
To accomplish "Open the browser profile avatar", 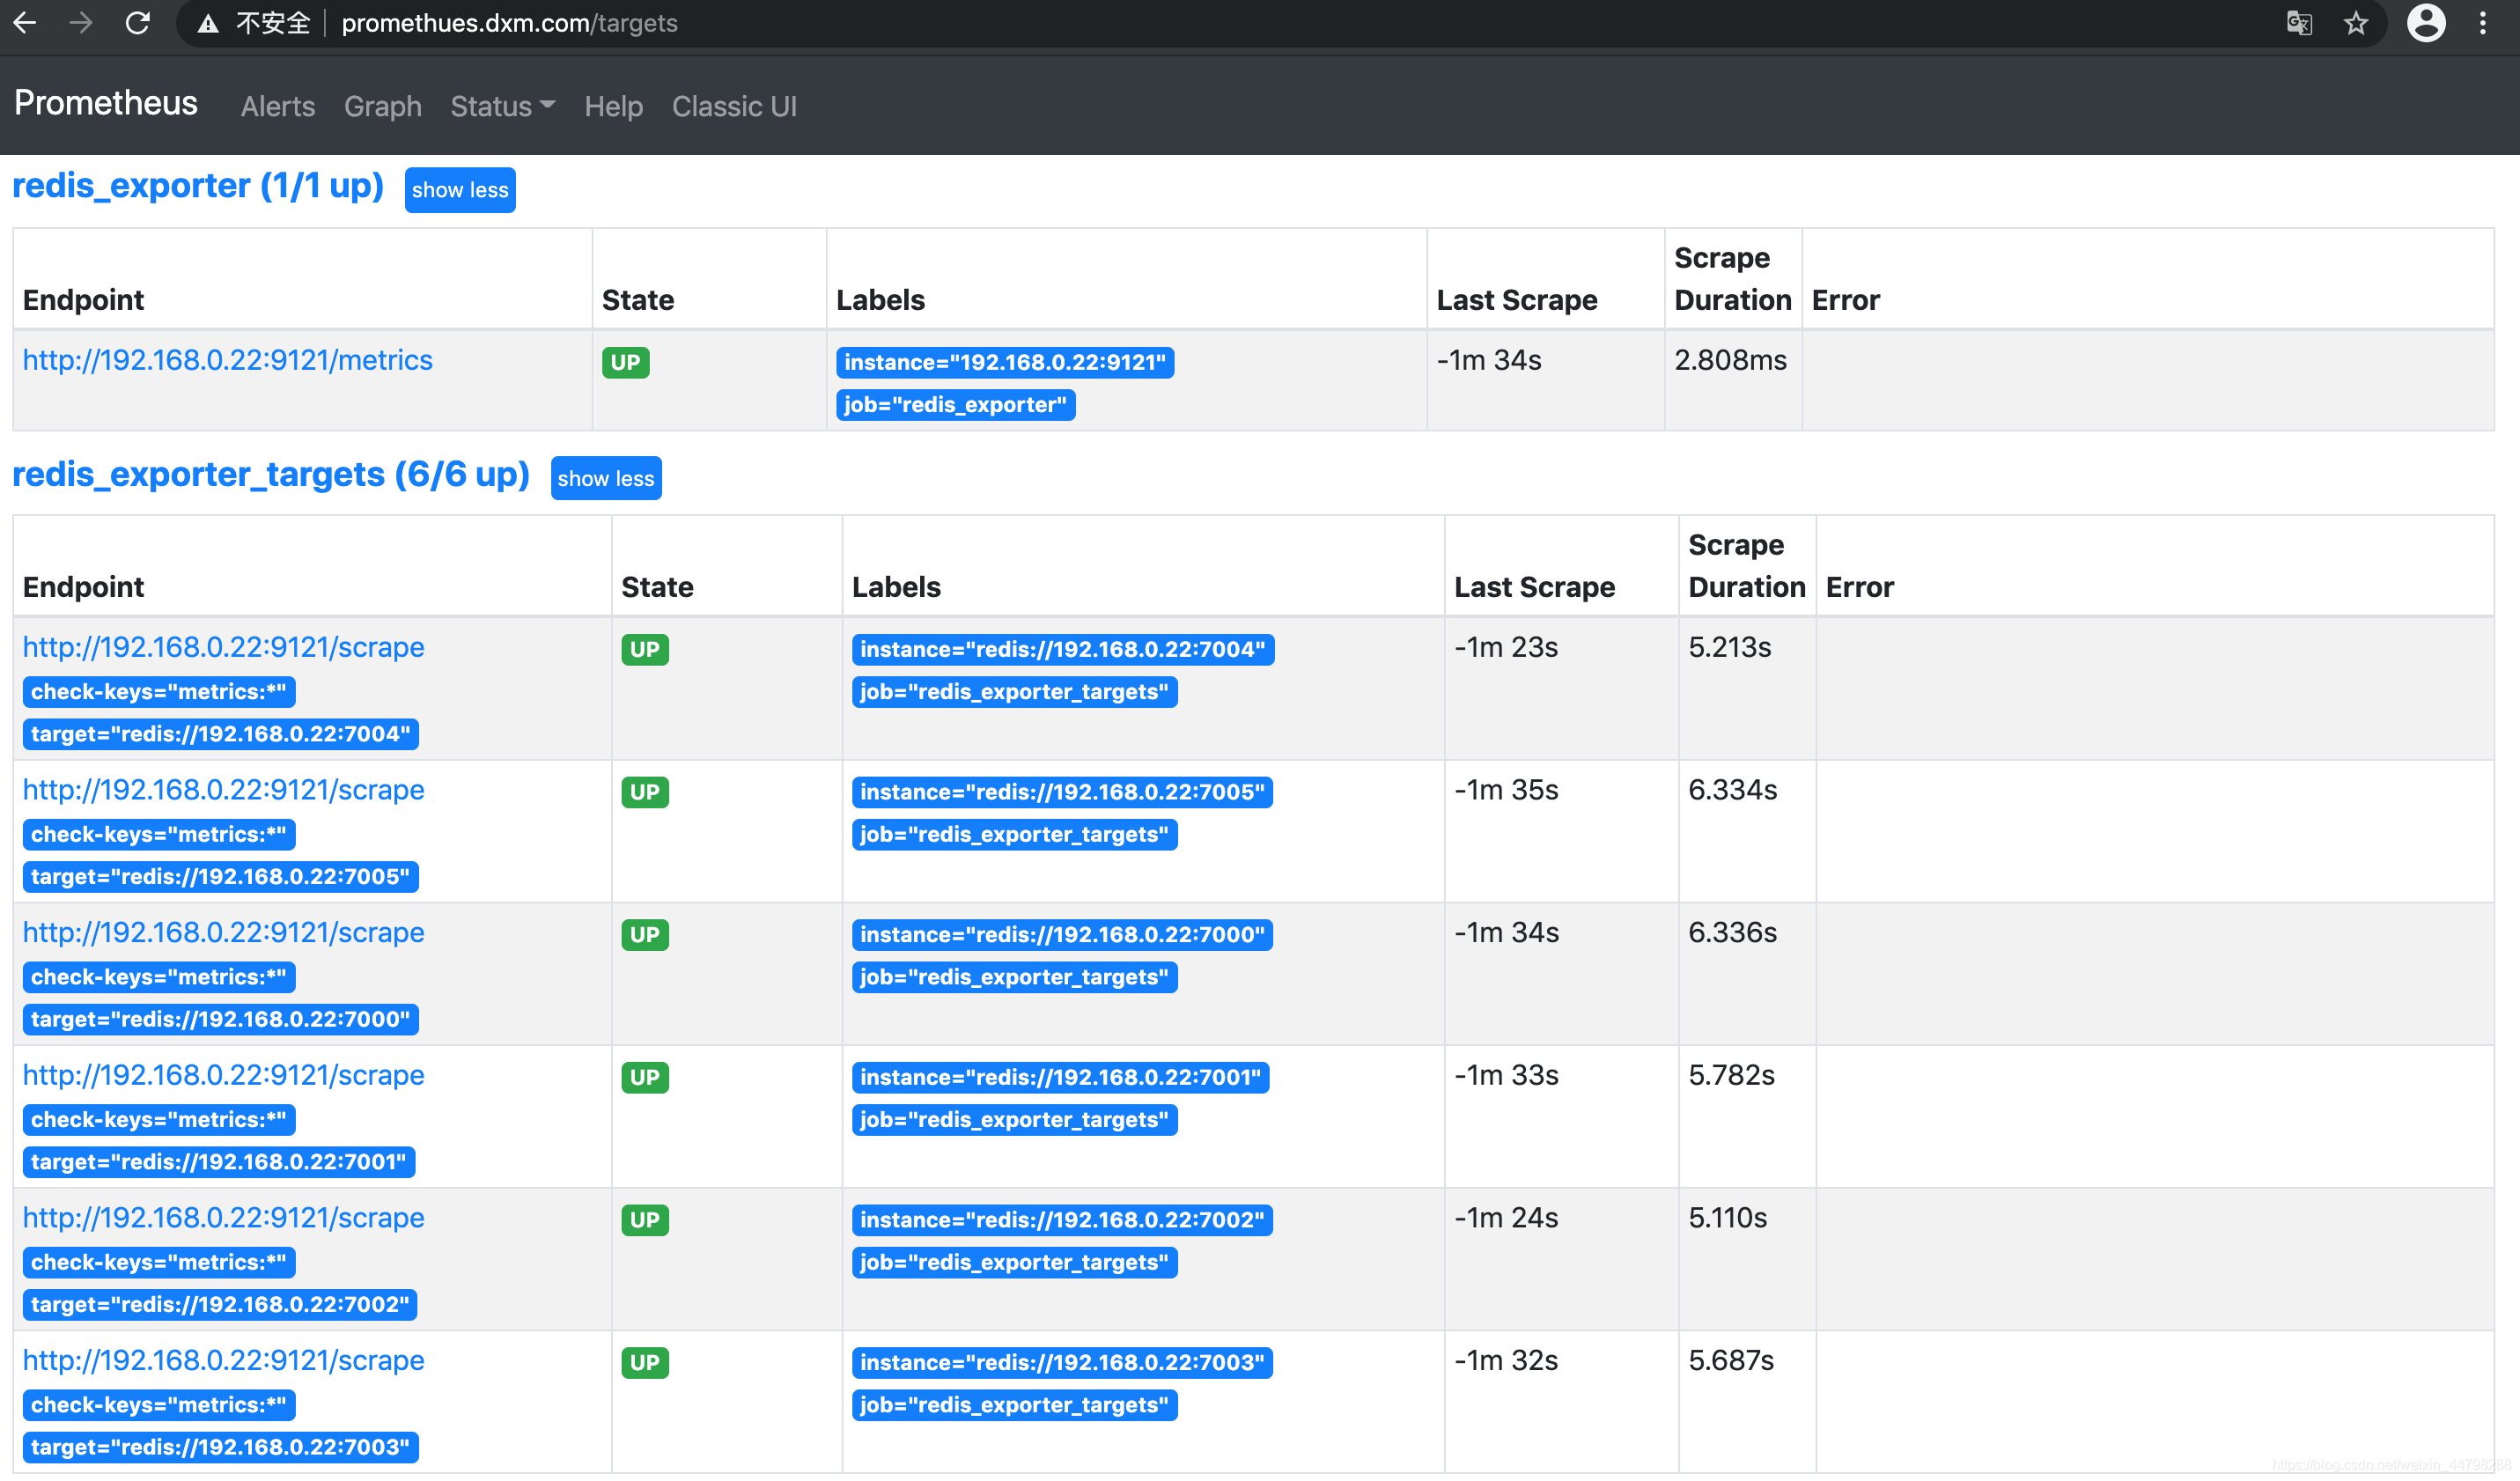I will (x=2425, y=23).
